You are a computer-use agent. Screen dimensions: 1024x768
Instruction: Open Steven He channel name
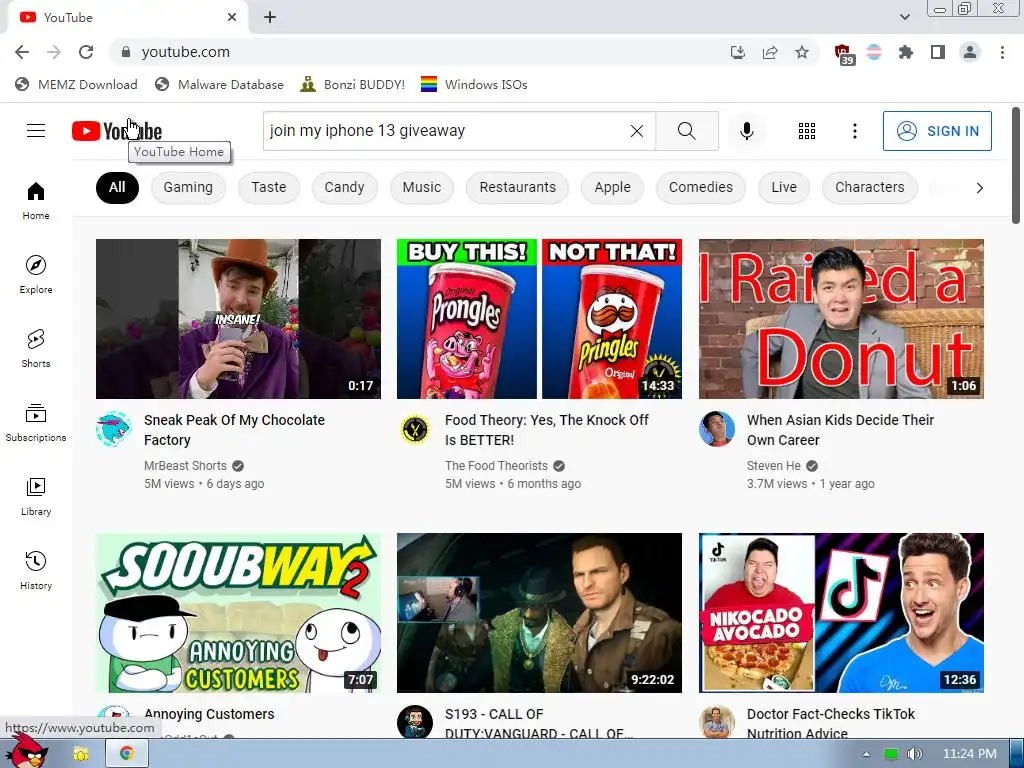[774, 466]
